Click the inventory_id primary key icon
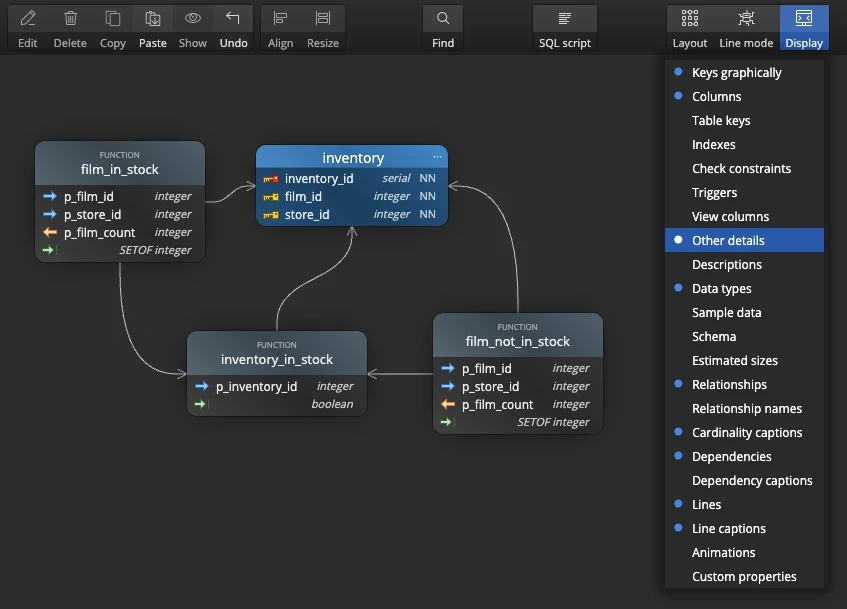Viewport: 847px width, 609px height. [271, 179]
